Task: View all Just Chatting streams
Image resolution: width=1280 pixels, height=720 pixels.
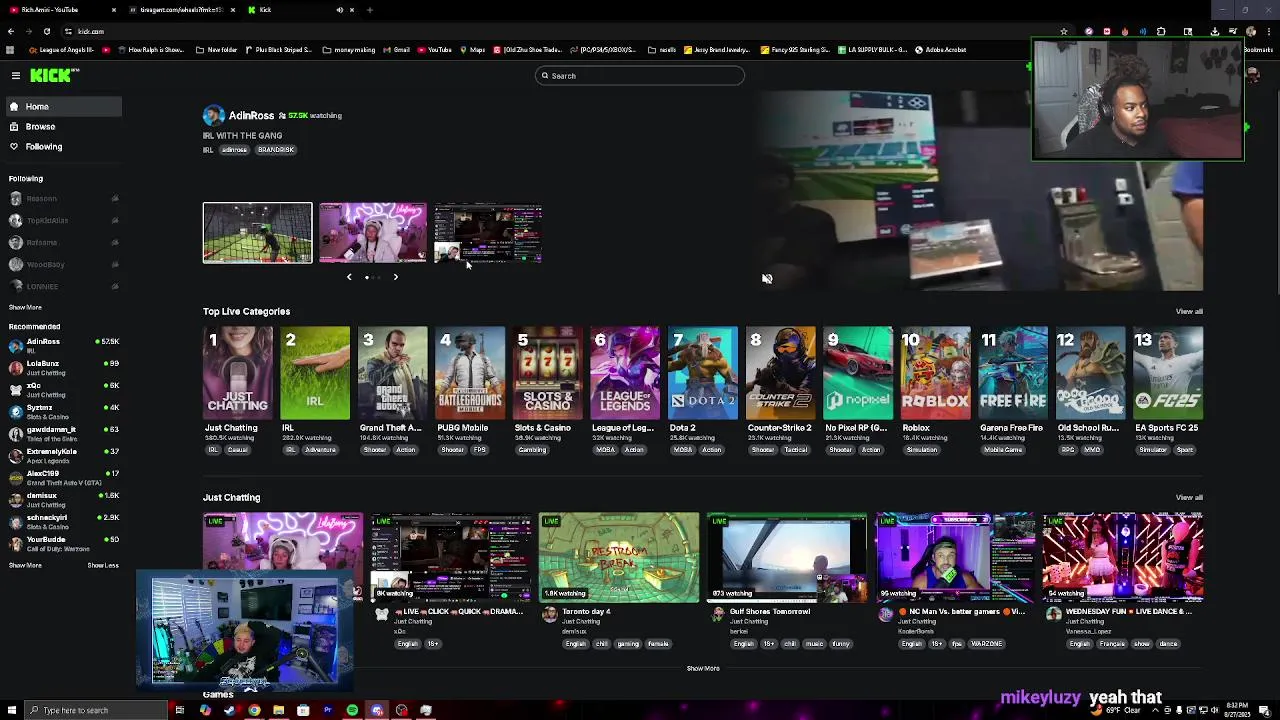Action: click(x=1189, y=497)
